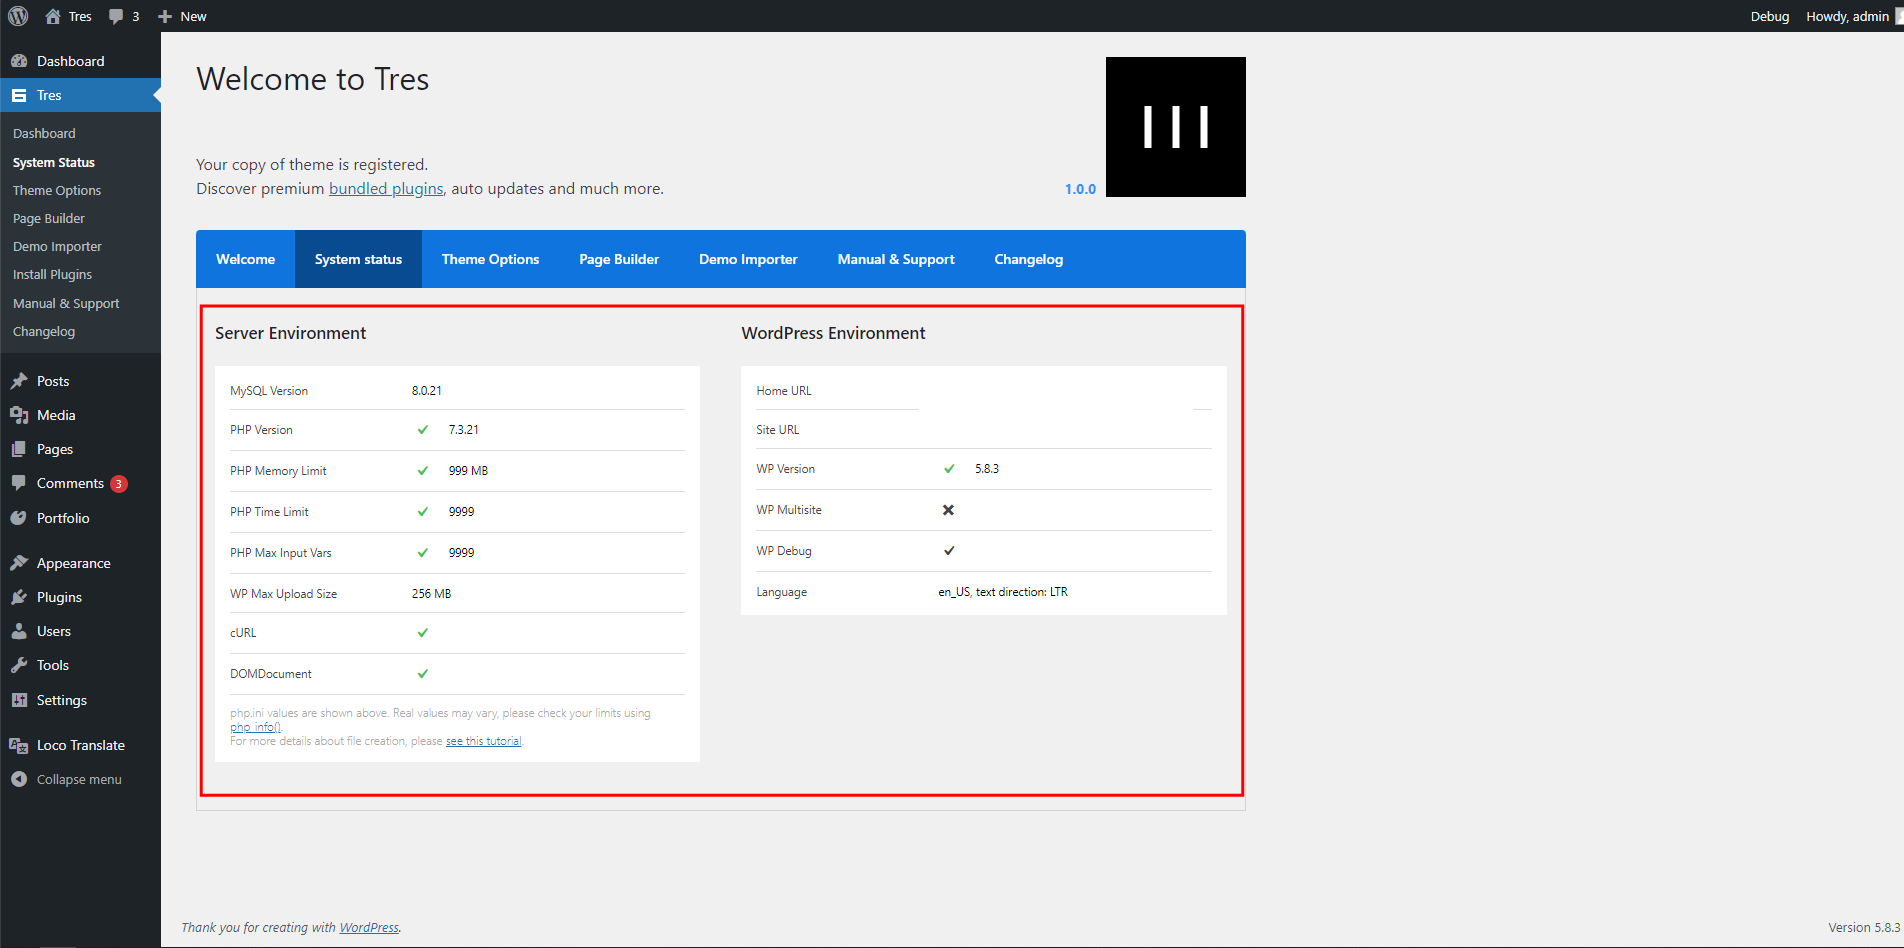
Task: Open the php_info() link
Action: [x=255, y=727]
